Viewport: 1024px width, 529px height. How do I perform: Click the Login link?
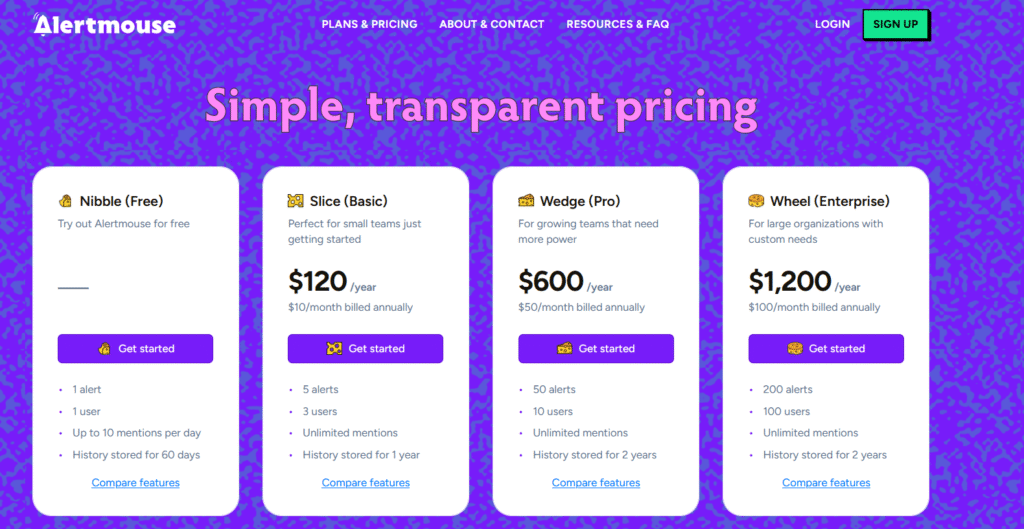[832, 24]
